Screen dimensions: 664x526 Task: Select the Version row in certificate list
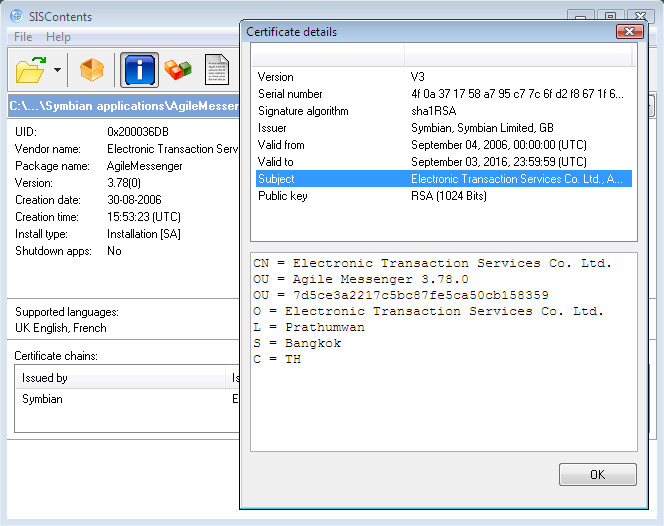coord(444,77)
